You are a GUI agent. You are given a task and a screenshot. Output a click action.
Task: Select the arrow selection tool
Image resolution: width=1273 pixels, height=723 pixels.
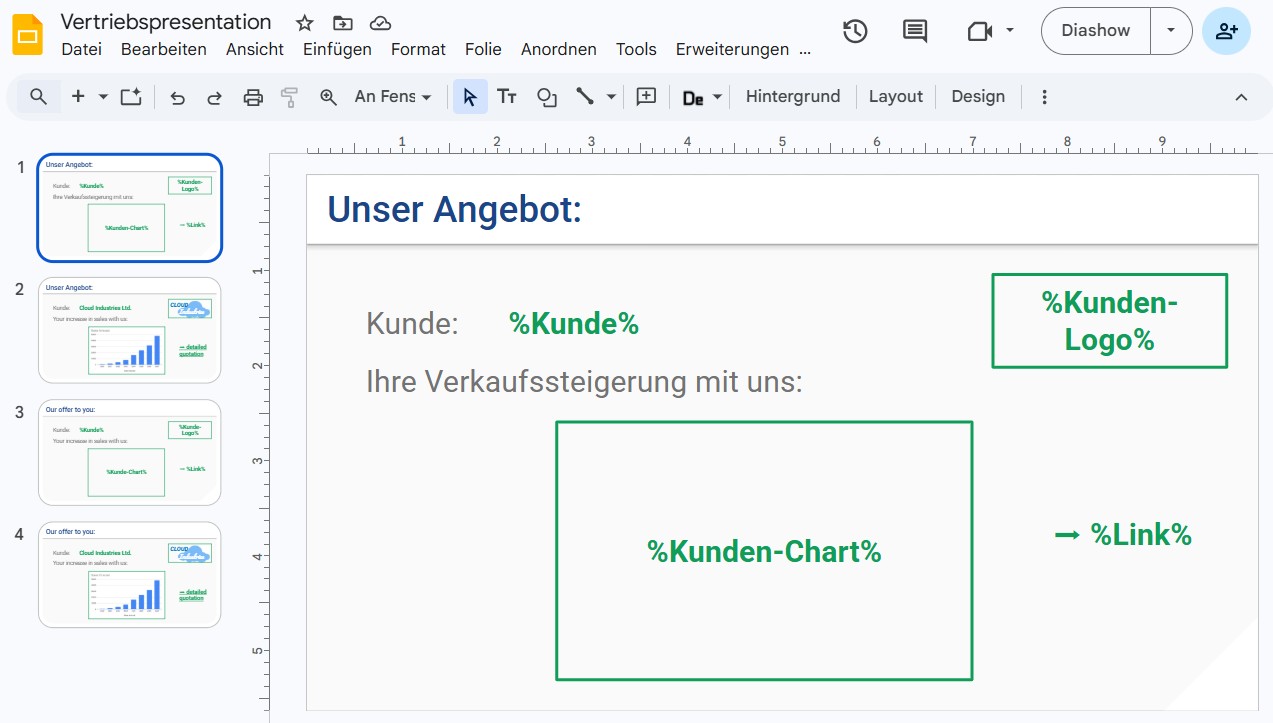pyautogui.click(x=470, y=96)
